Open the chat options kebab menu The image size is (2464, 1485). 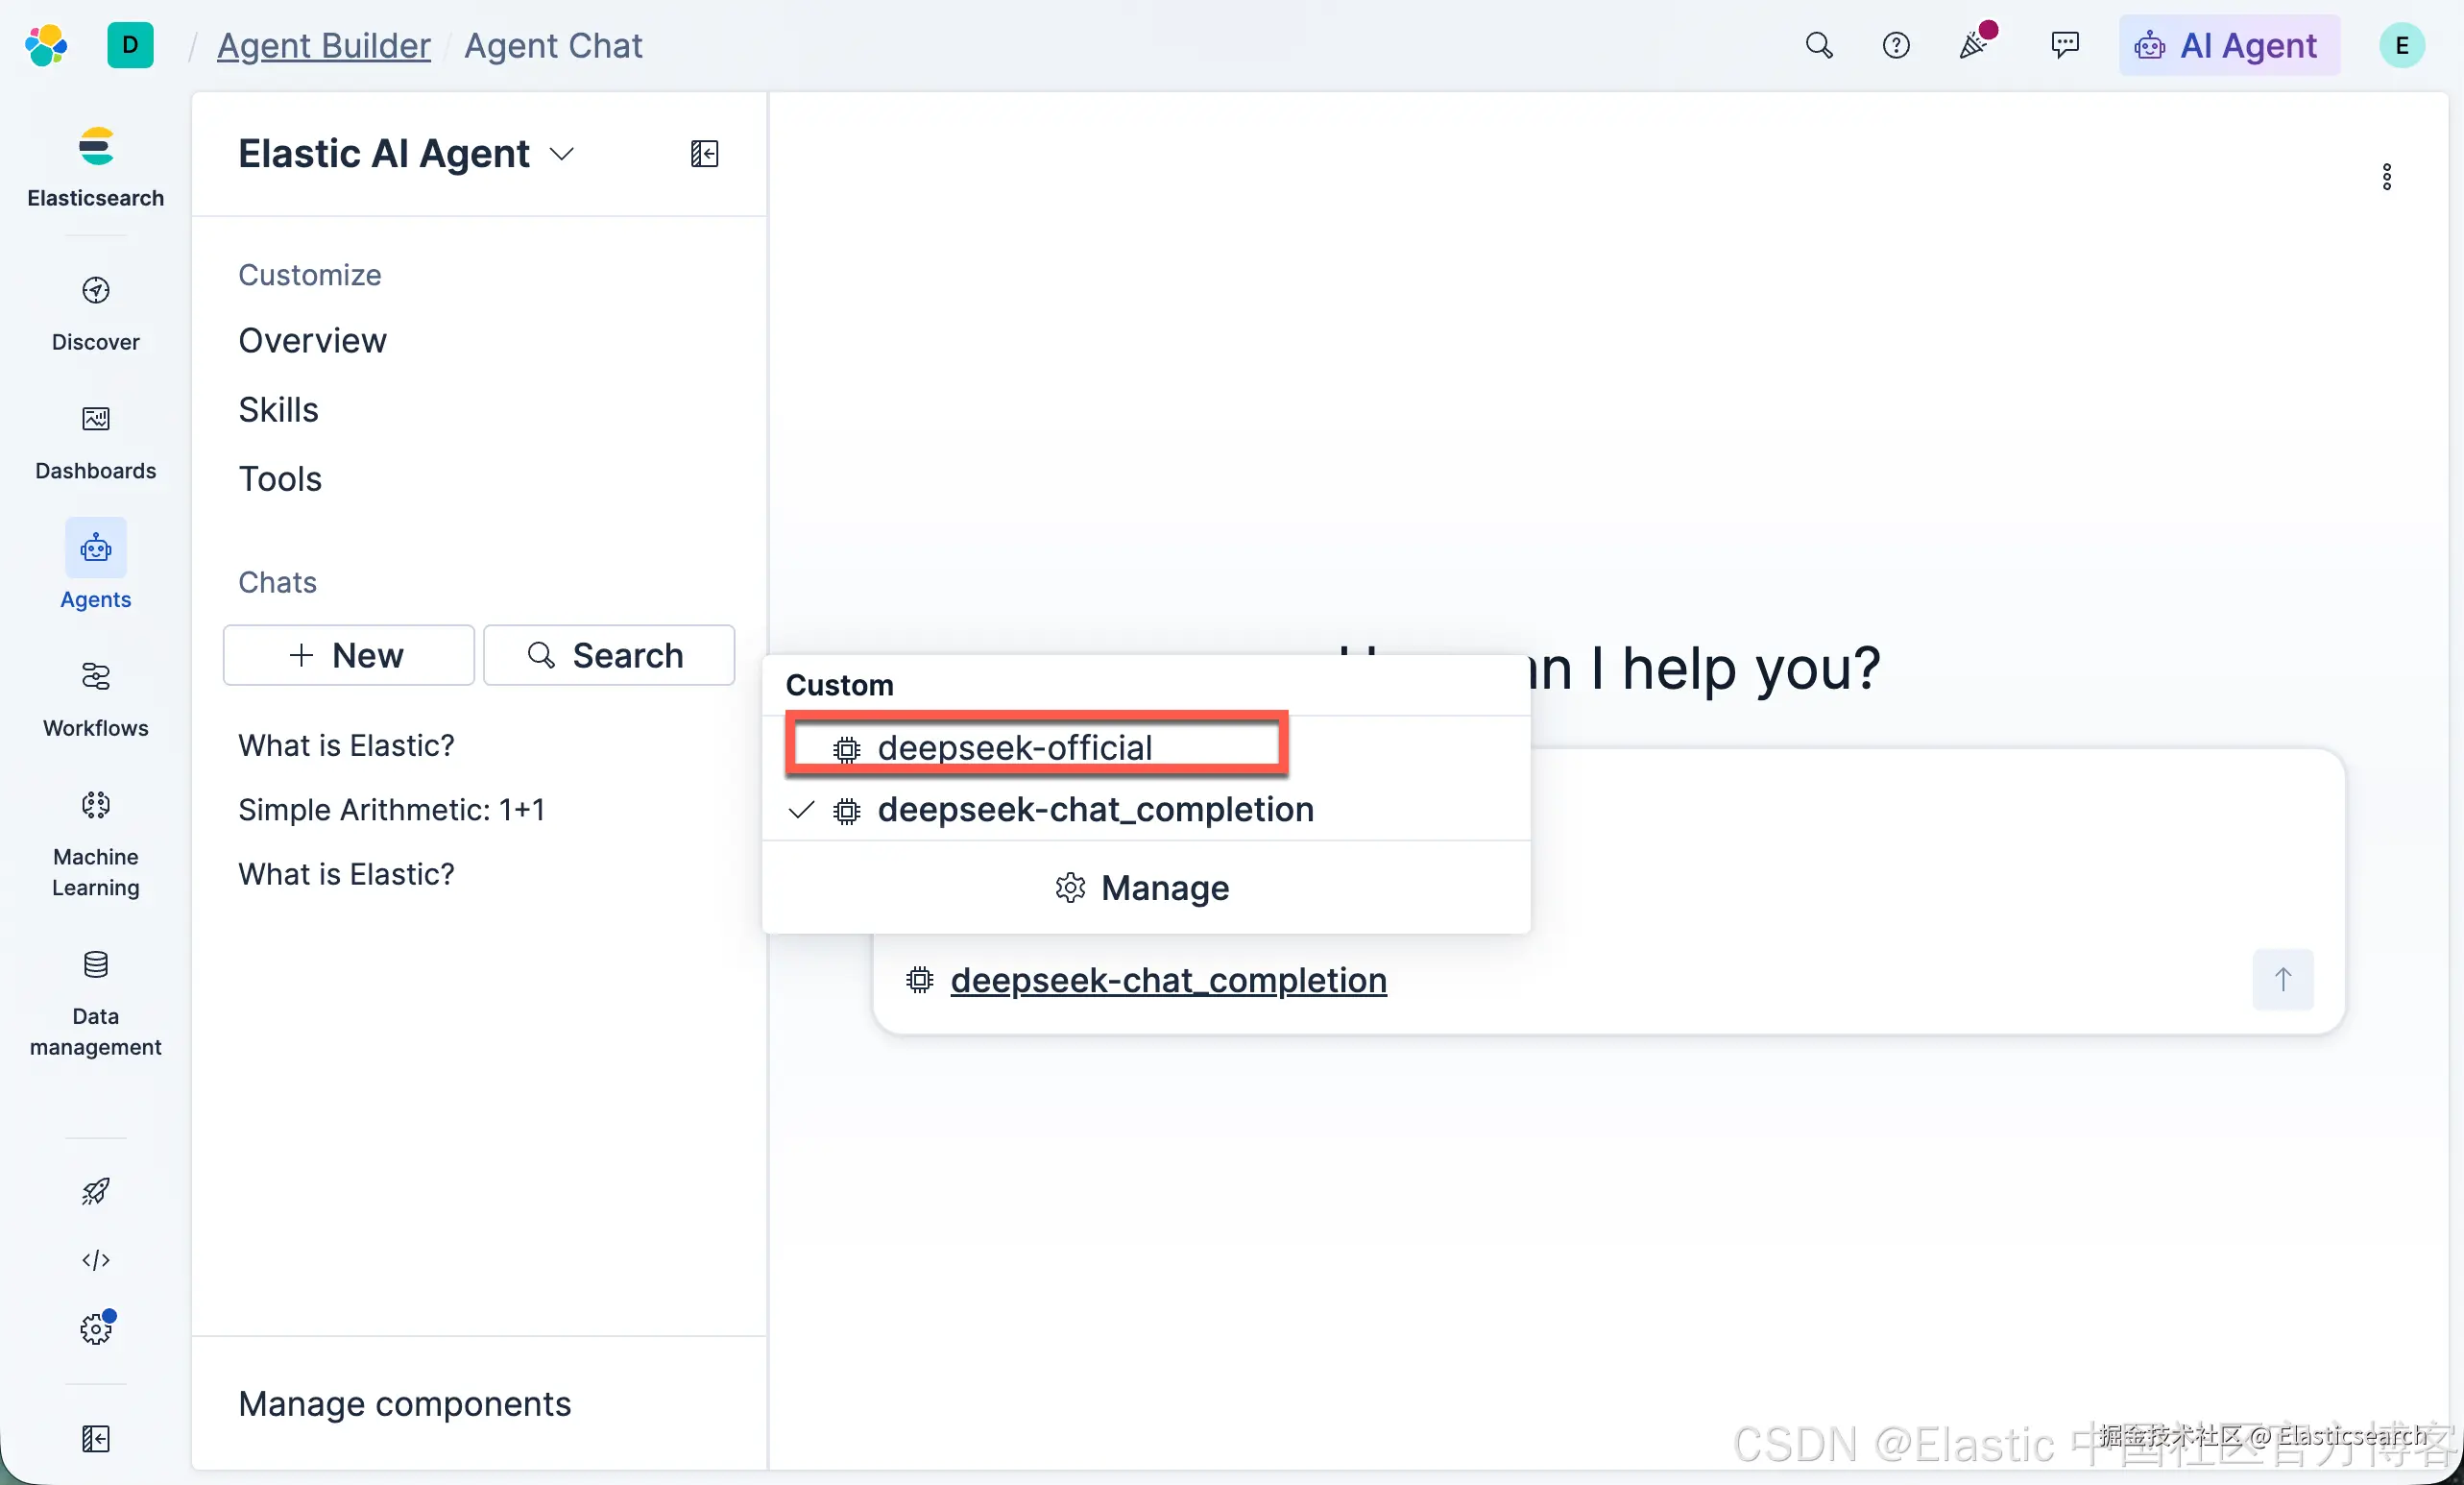[x=2387, y=177]
